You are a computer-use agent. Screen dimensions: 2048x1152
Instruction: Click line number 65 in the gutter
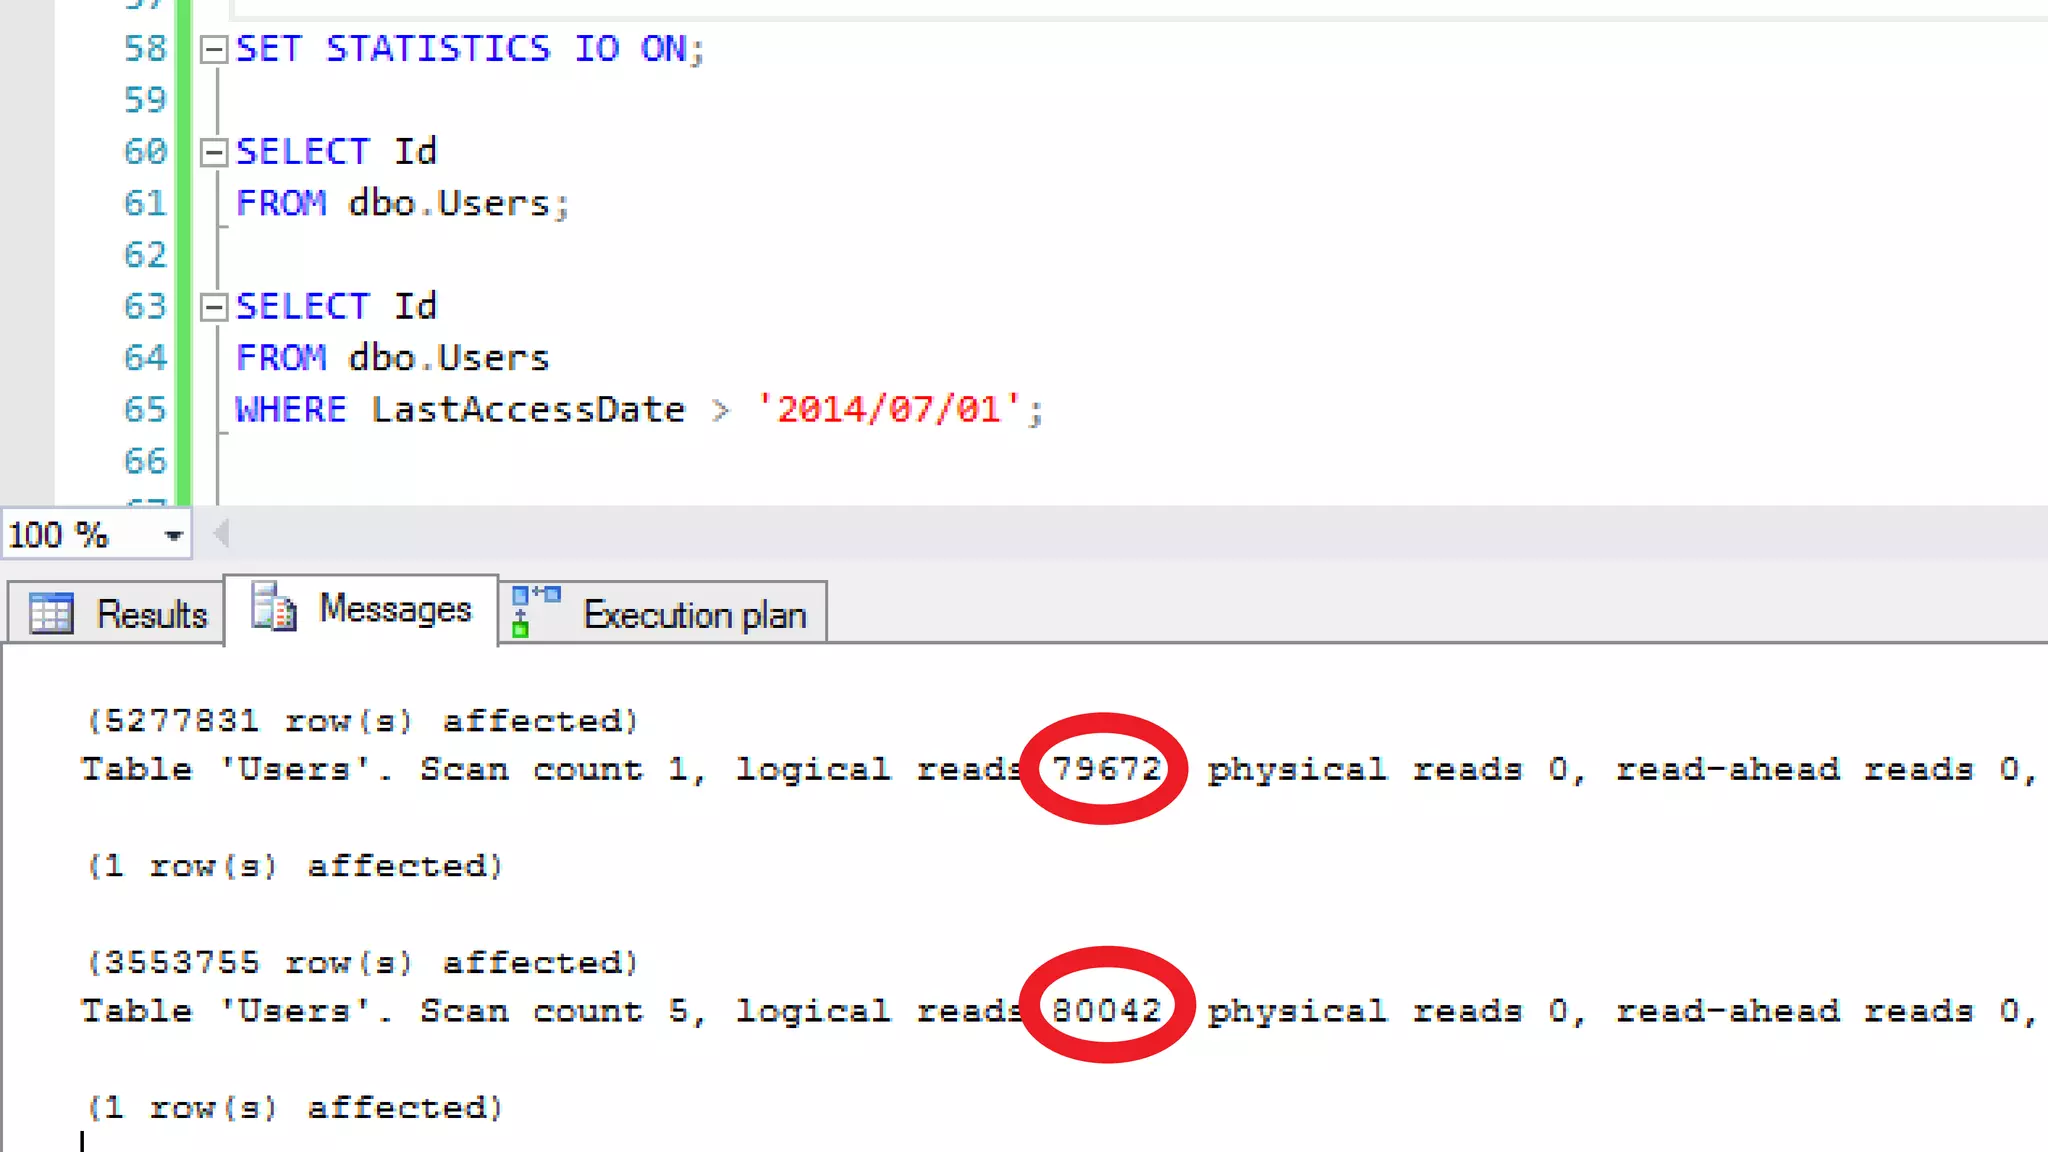coord(145,409)
